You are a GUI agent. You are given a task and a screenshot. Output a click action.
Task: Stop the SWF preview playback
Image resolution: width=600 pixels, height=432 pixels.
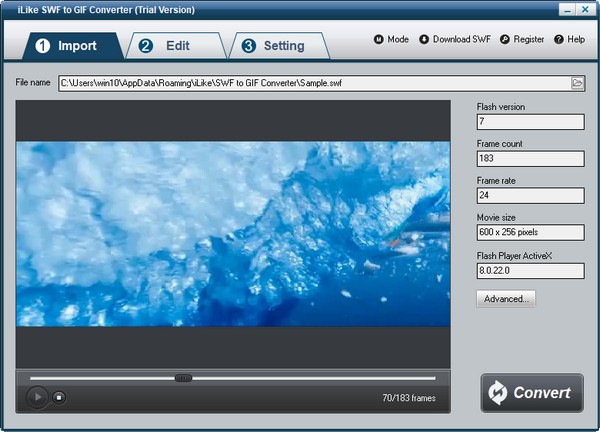coord(59,397)
